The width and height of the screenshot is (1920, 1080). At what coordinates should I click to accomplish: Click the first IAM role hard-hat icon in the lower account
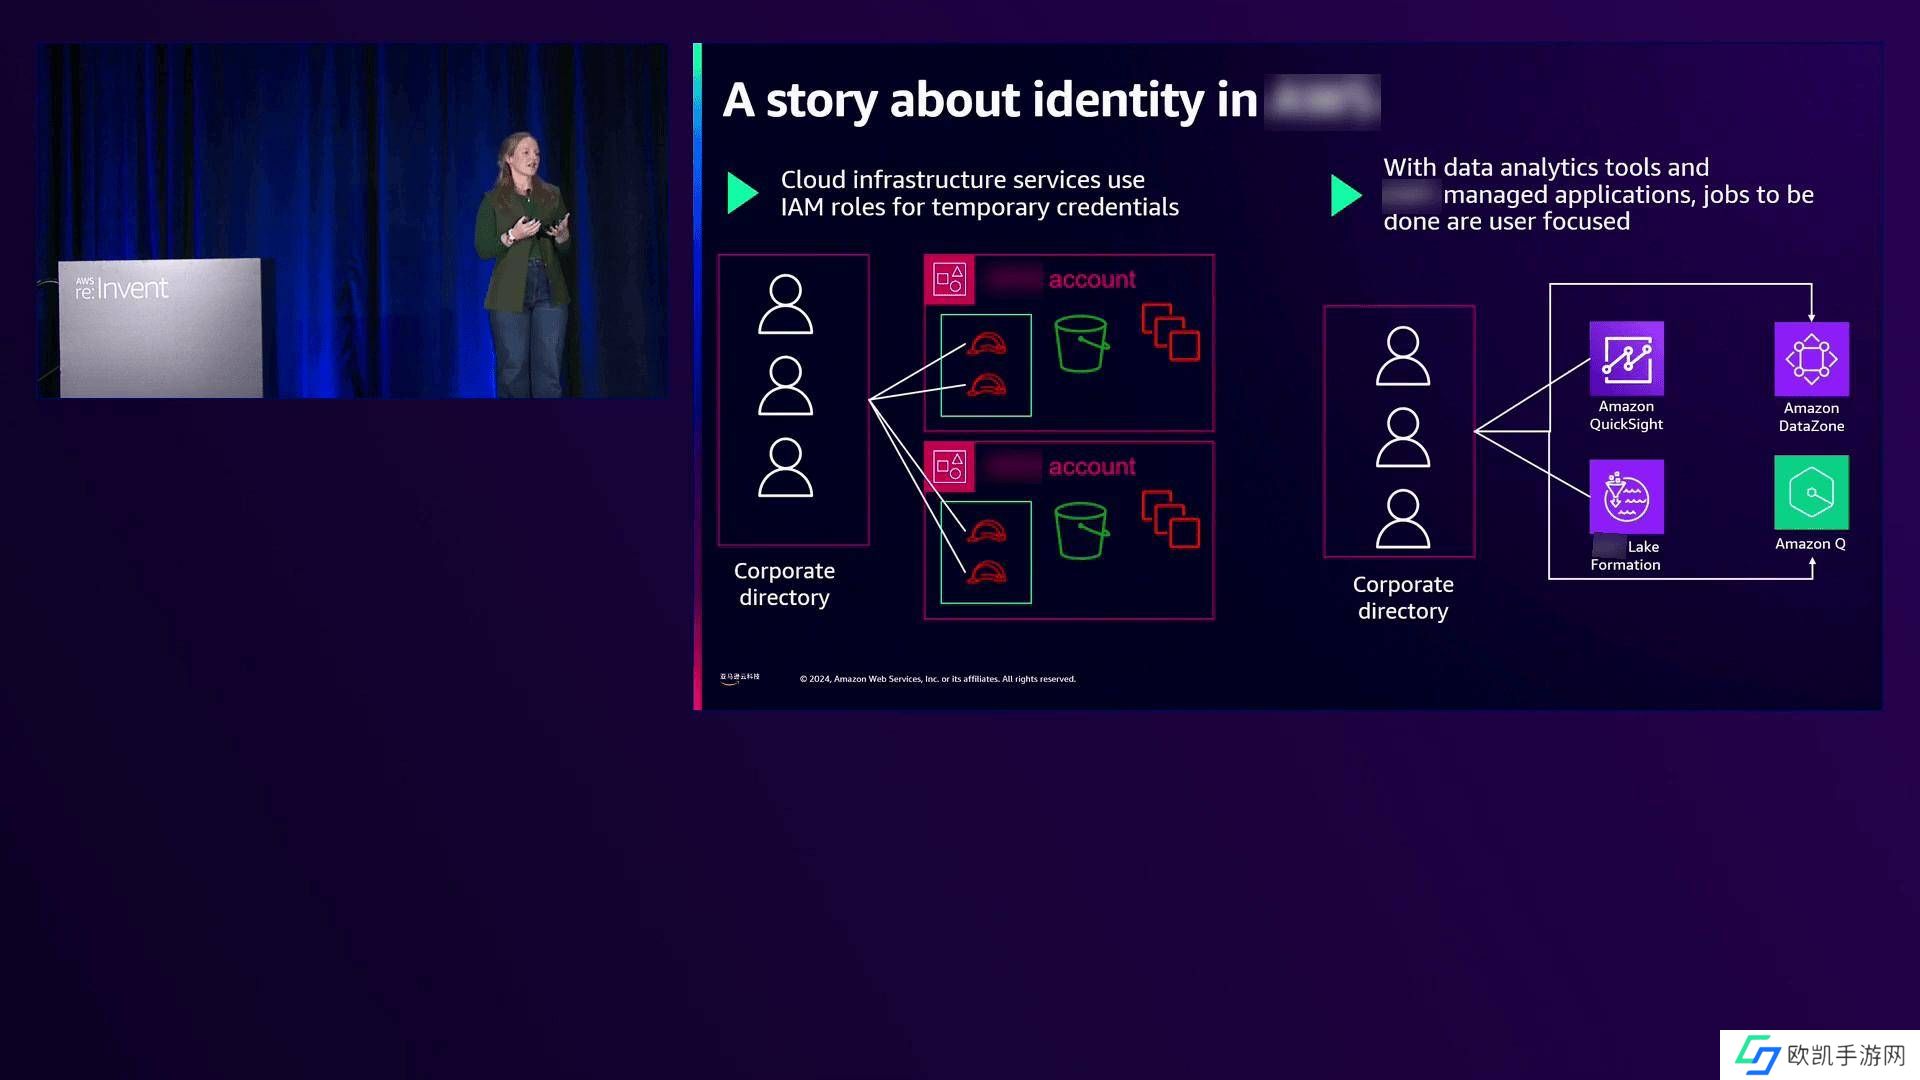[987, 531]
